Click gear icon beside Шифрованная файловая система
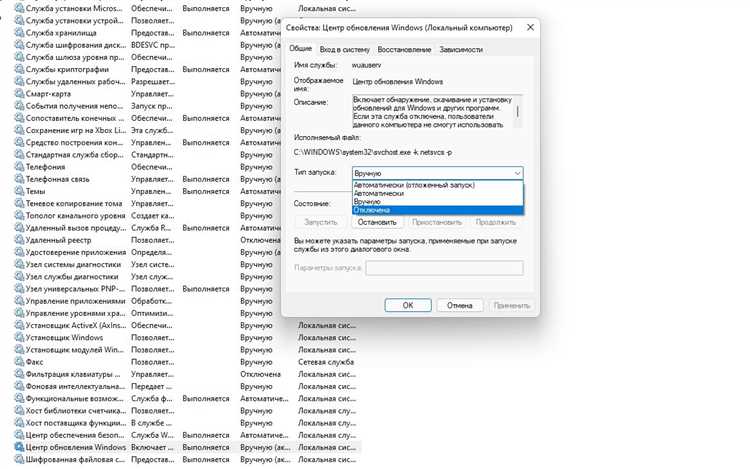Screen dimensions: 750x469 19,459
